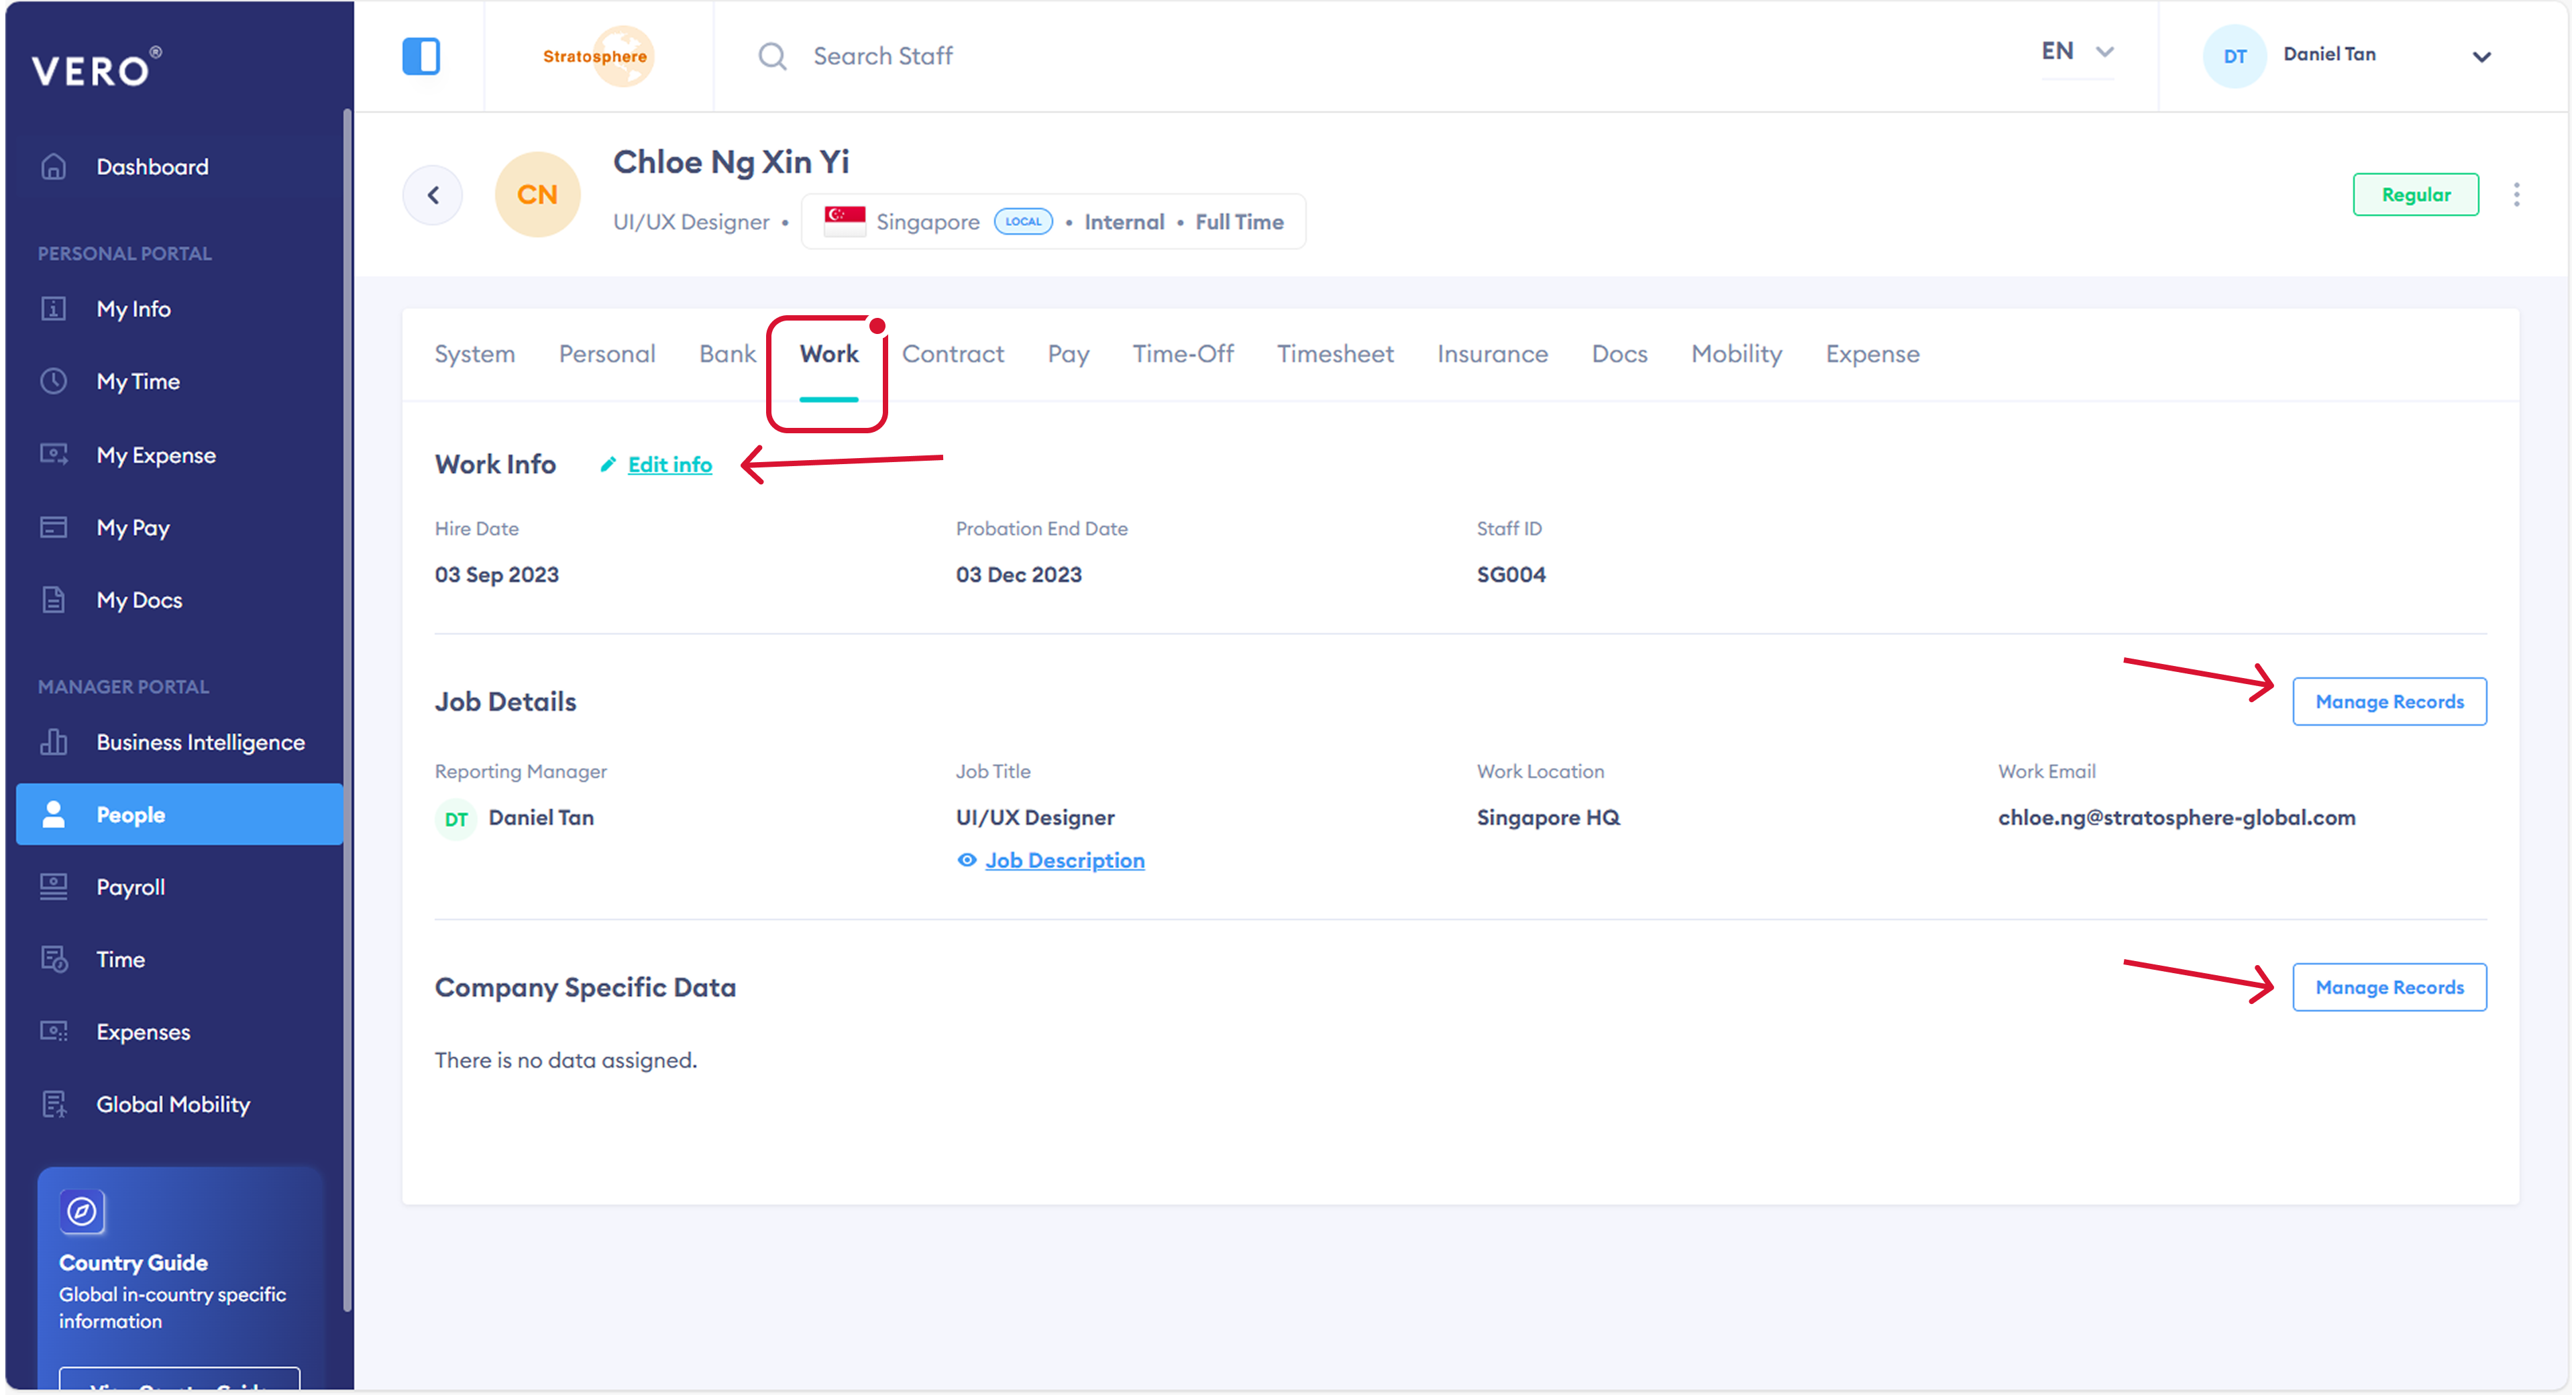Screen dimensions: 2576x1395
Task: Click the Payroll sidebar icon
Action: (54, 887)
